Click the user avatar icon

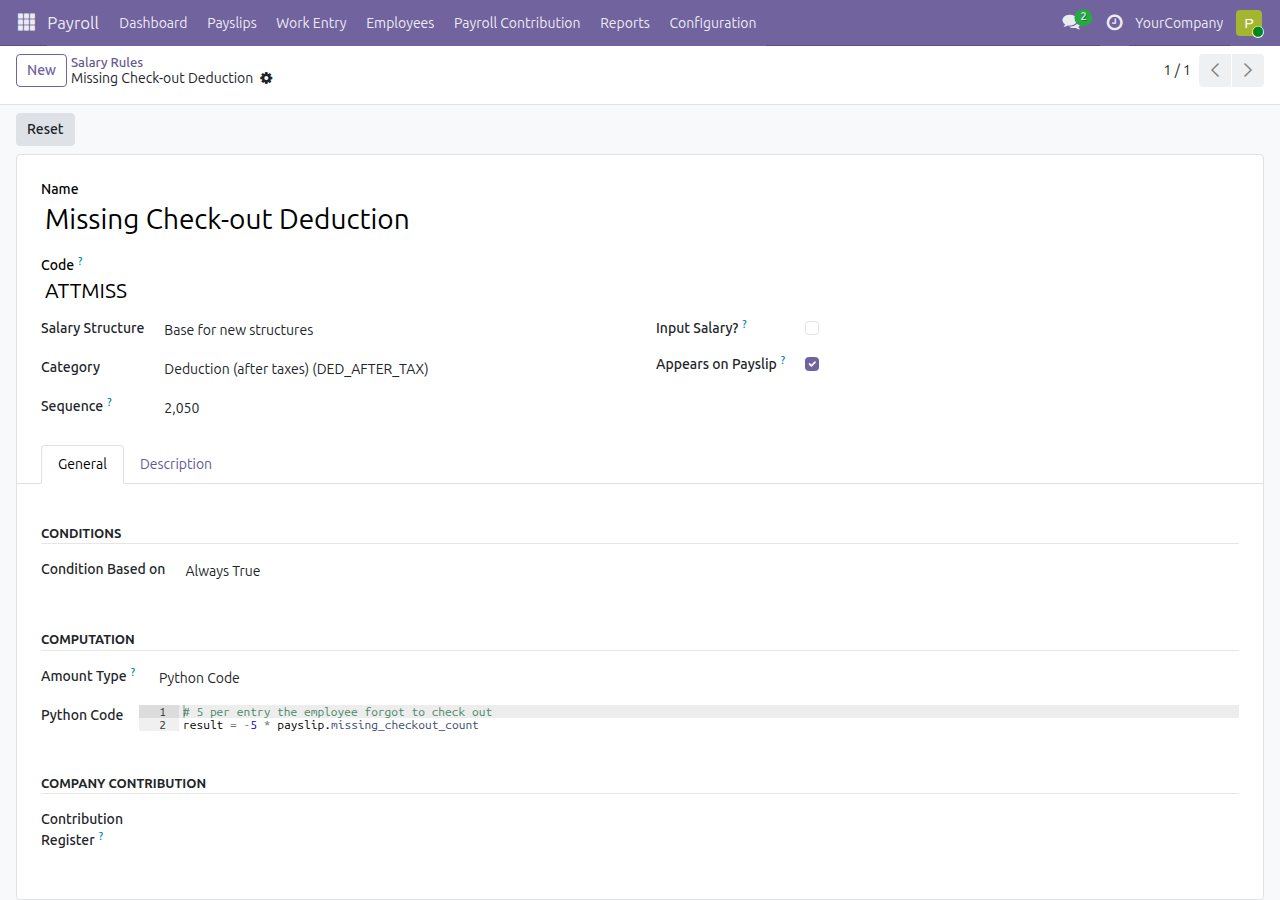pyautogui.click(x=1249, y=22)
